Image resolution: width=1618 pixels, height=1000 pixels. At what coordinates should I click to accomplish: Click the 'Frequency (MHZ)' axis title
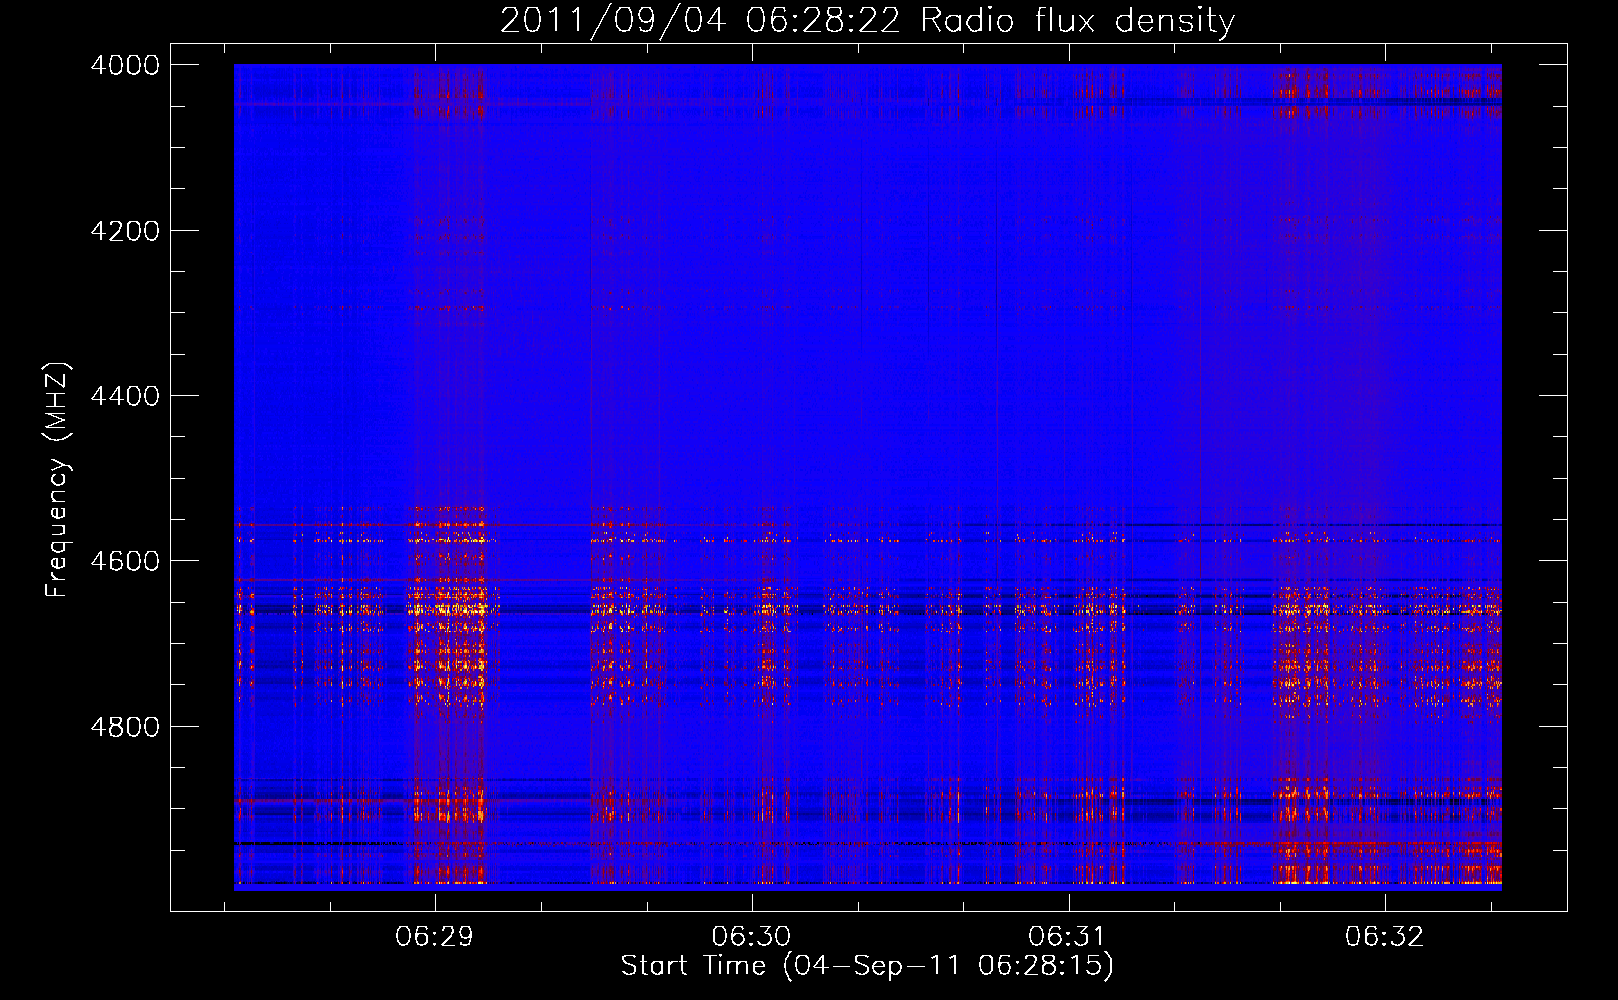(x=58, y=479)
